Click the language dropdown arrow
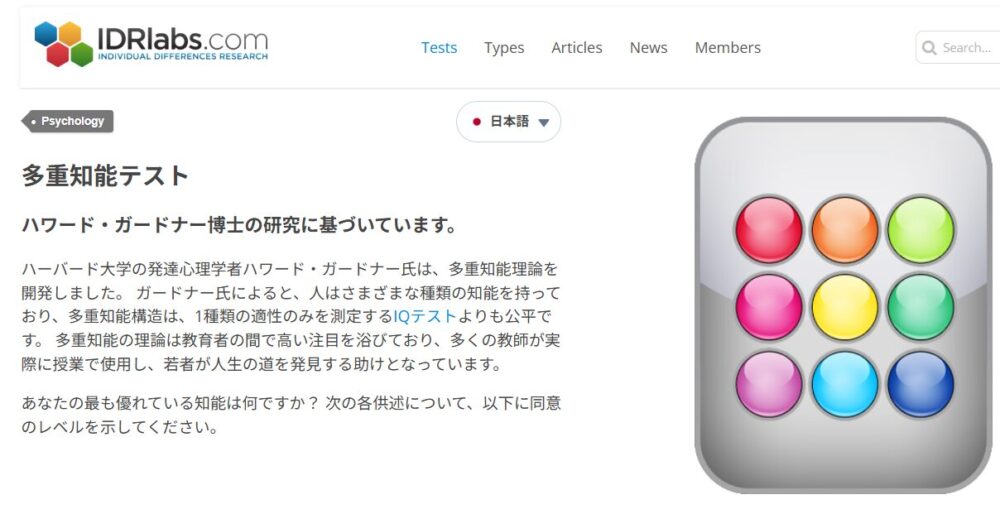Screen dimensions: 1000x509 pos(543,122)
